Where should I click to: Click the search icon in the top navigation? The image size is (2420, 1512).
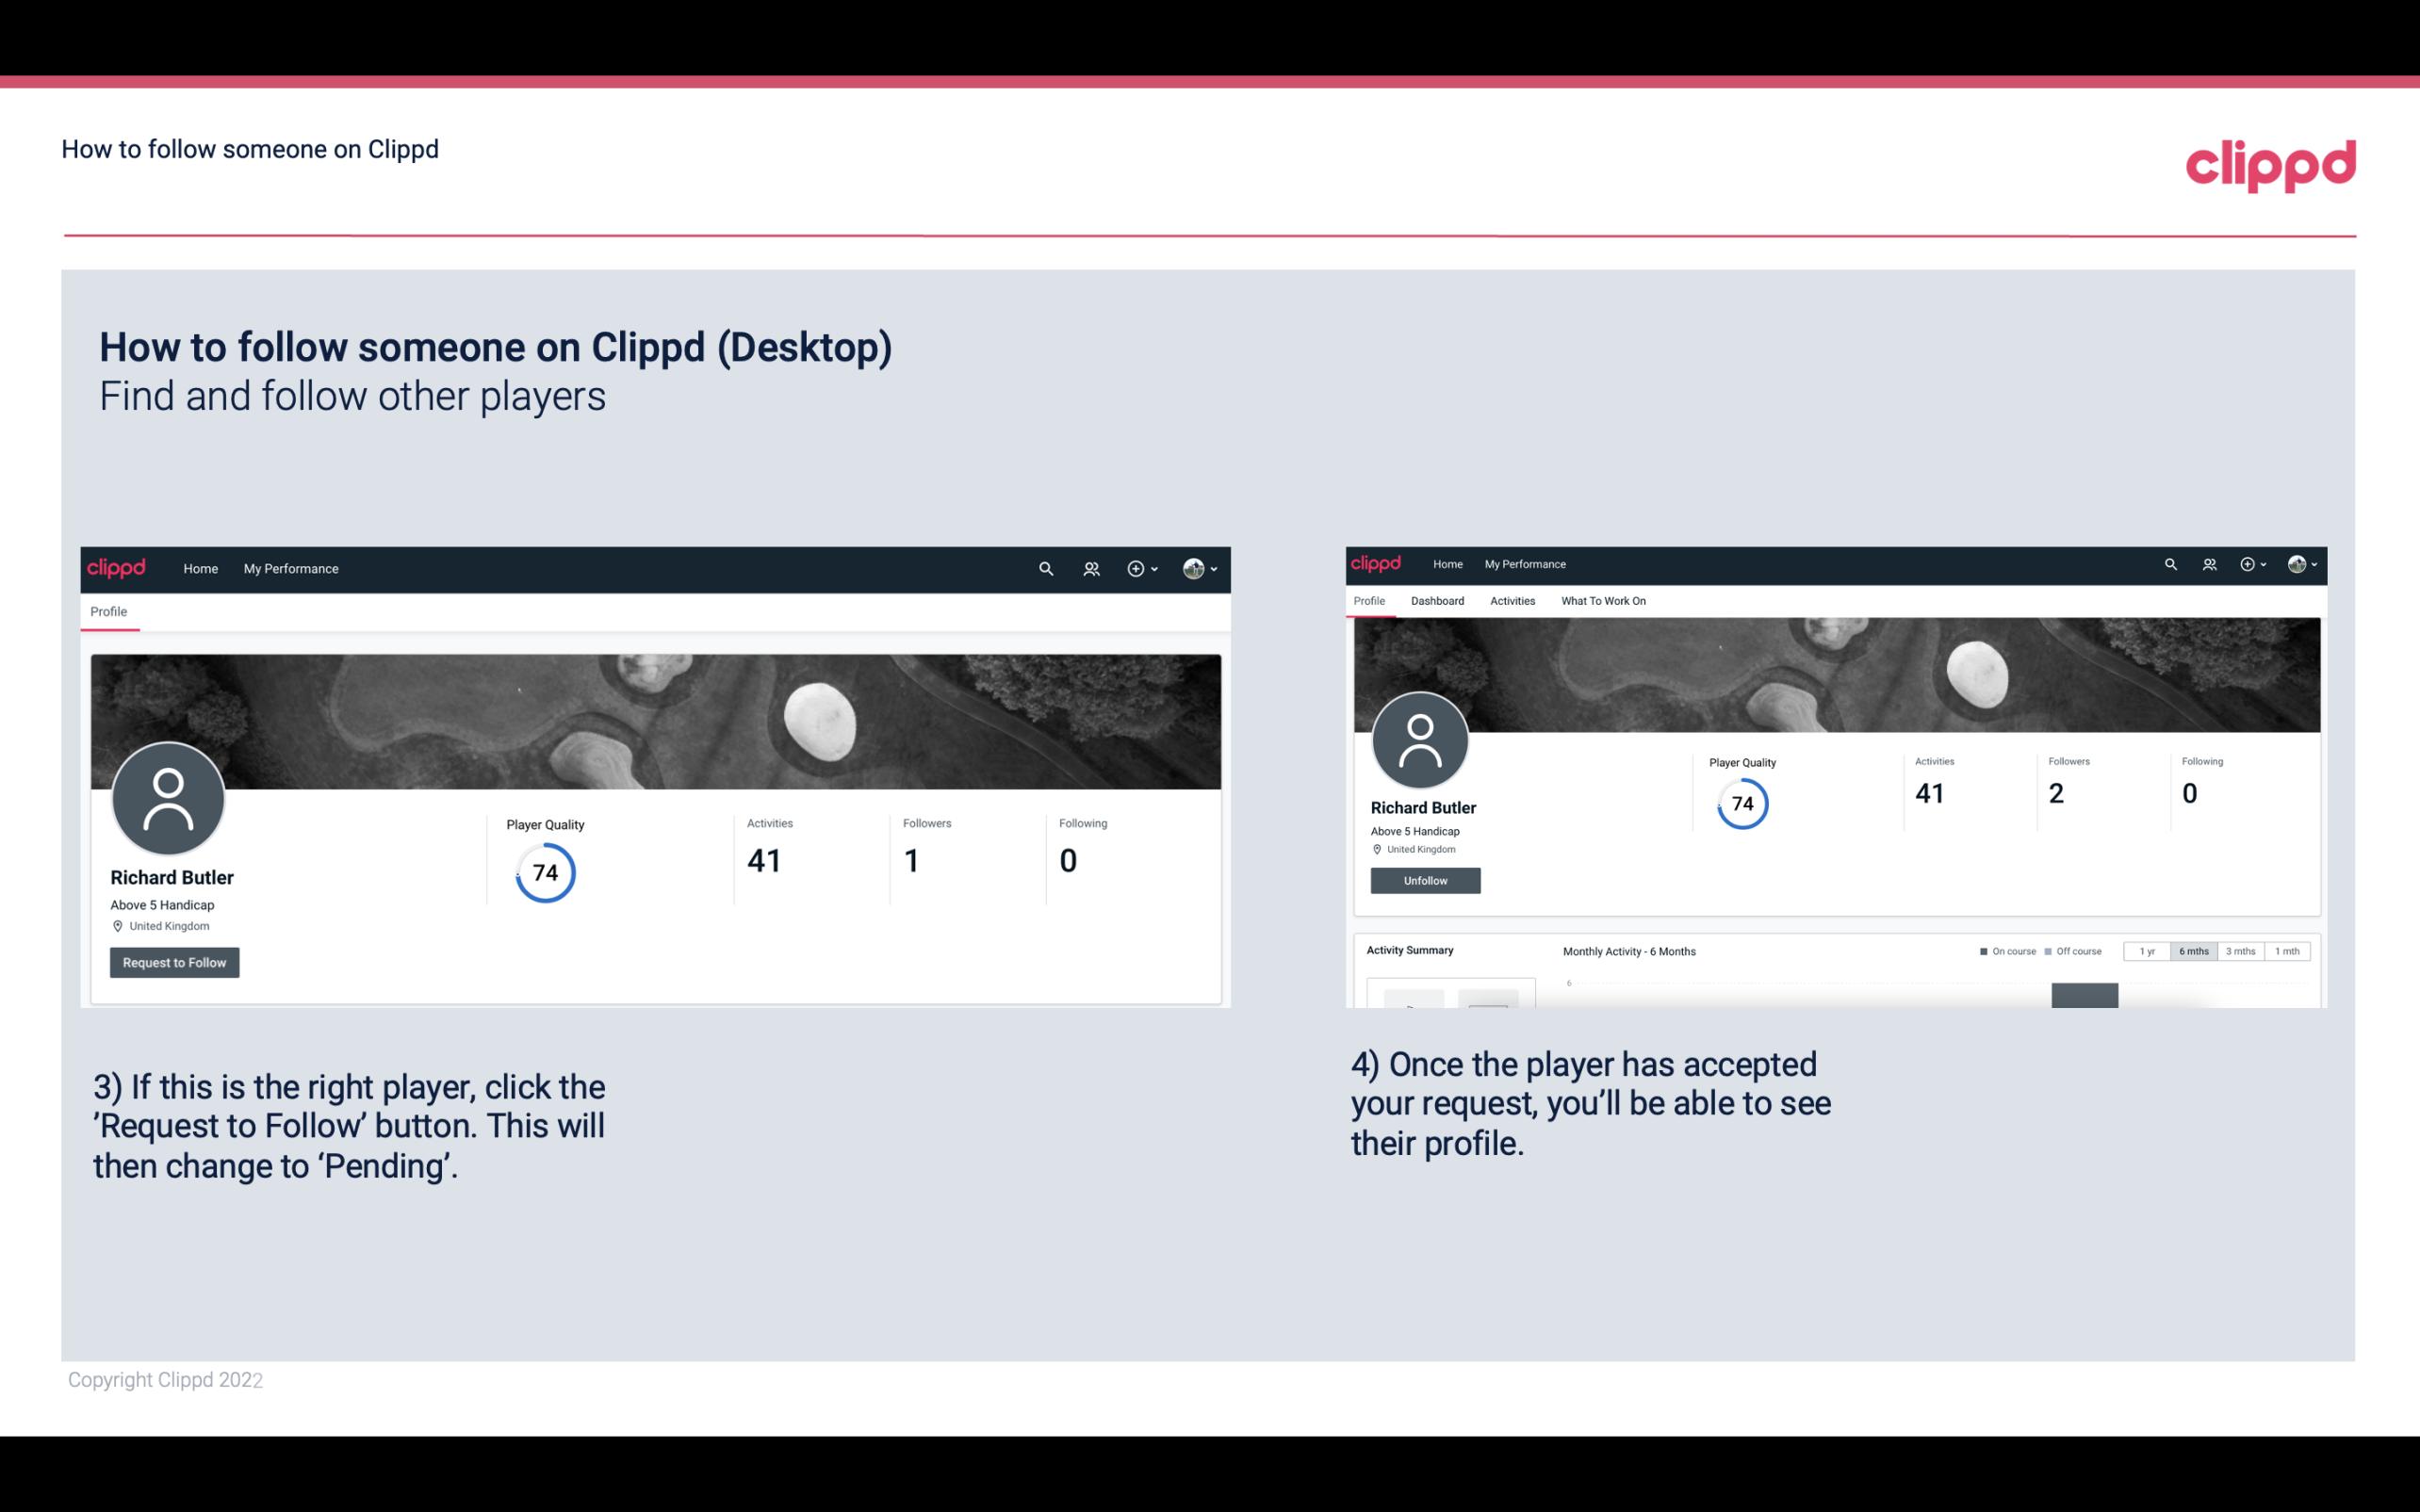point(1045,570)
